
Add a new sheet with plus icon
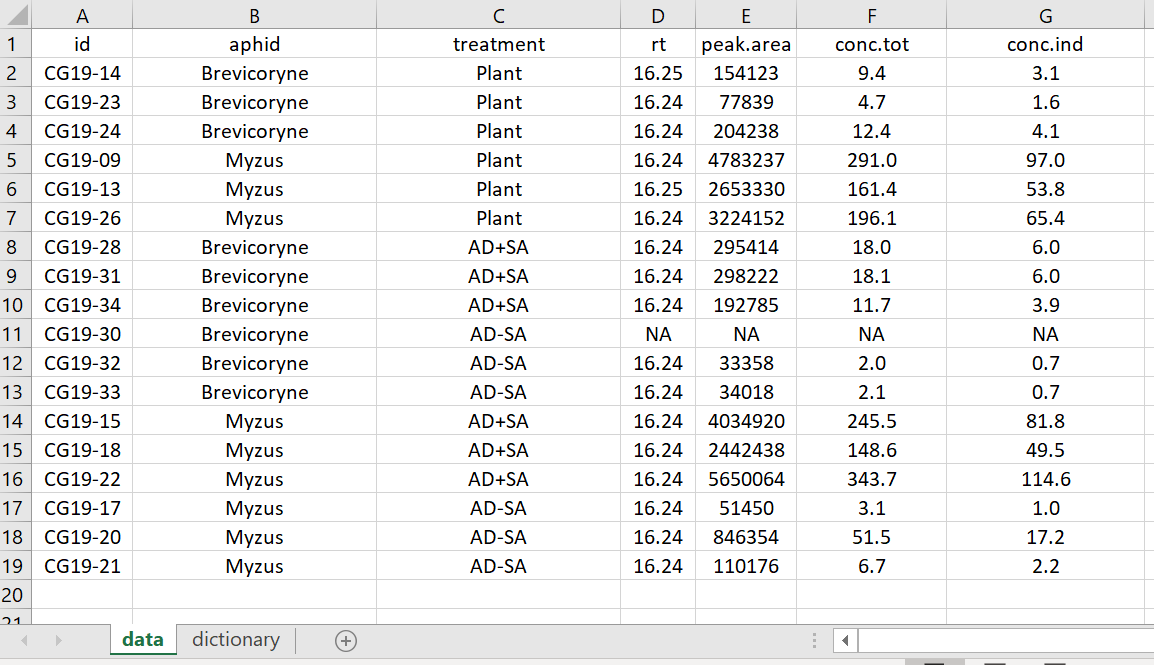click(x=346, y=641)
